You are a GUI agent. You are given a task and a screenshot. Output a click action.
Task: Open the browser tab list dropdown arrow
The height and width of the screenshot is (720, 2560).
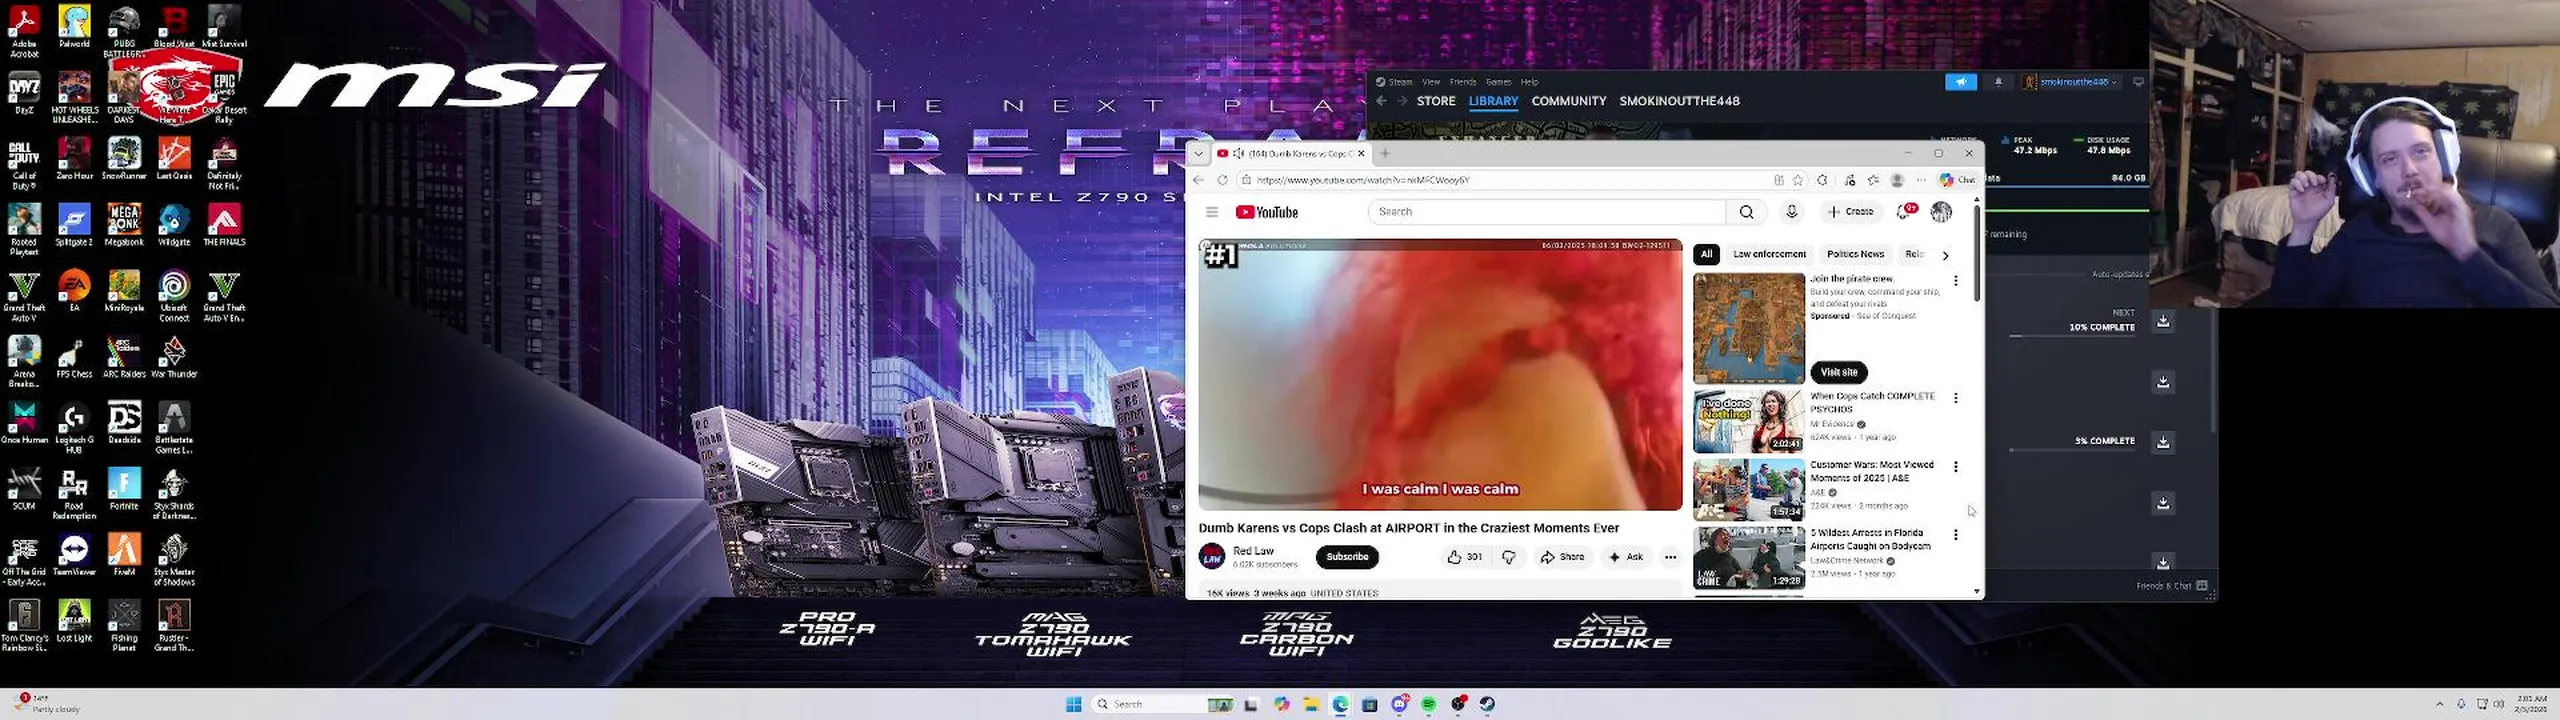[1198, 154]
